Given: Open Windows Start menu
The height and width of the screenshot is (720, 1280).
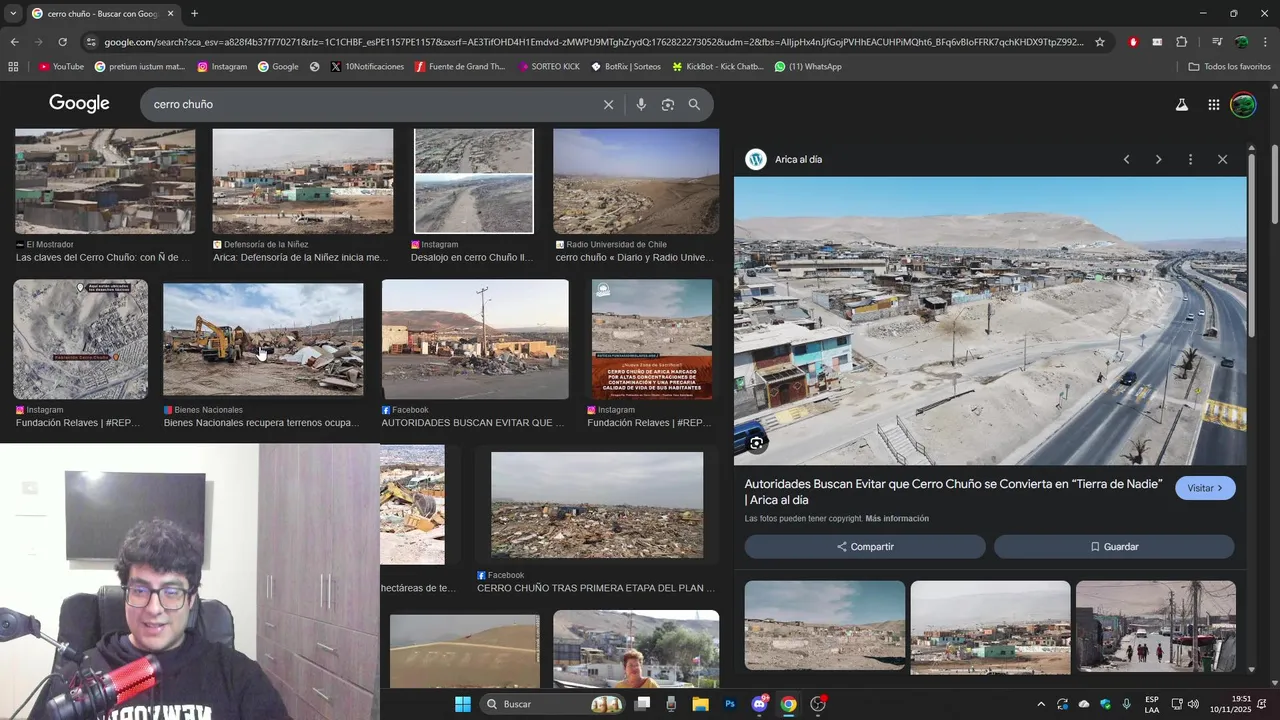Looking at the screenshot, I should tap(462, 704).
